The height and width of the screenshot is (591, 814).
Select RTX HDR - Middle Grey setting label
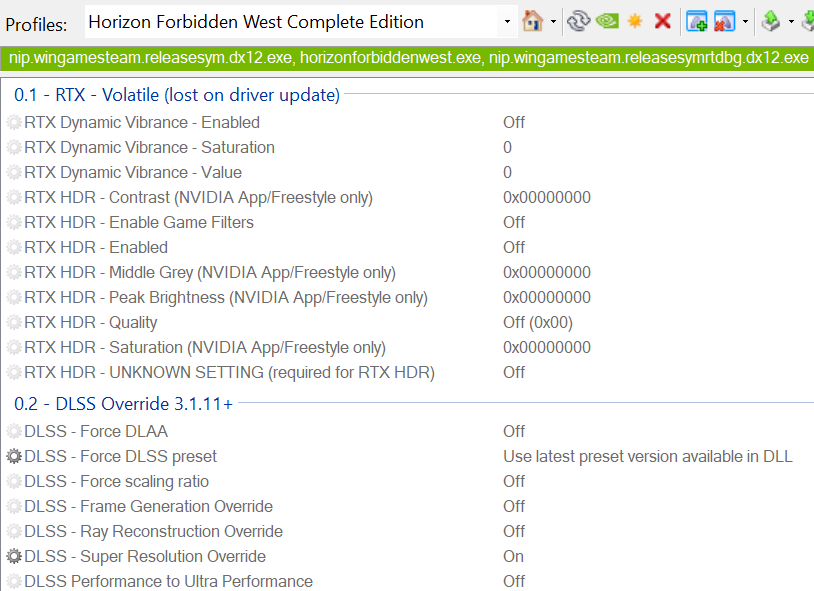click(x=210, y=273)
